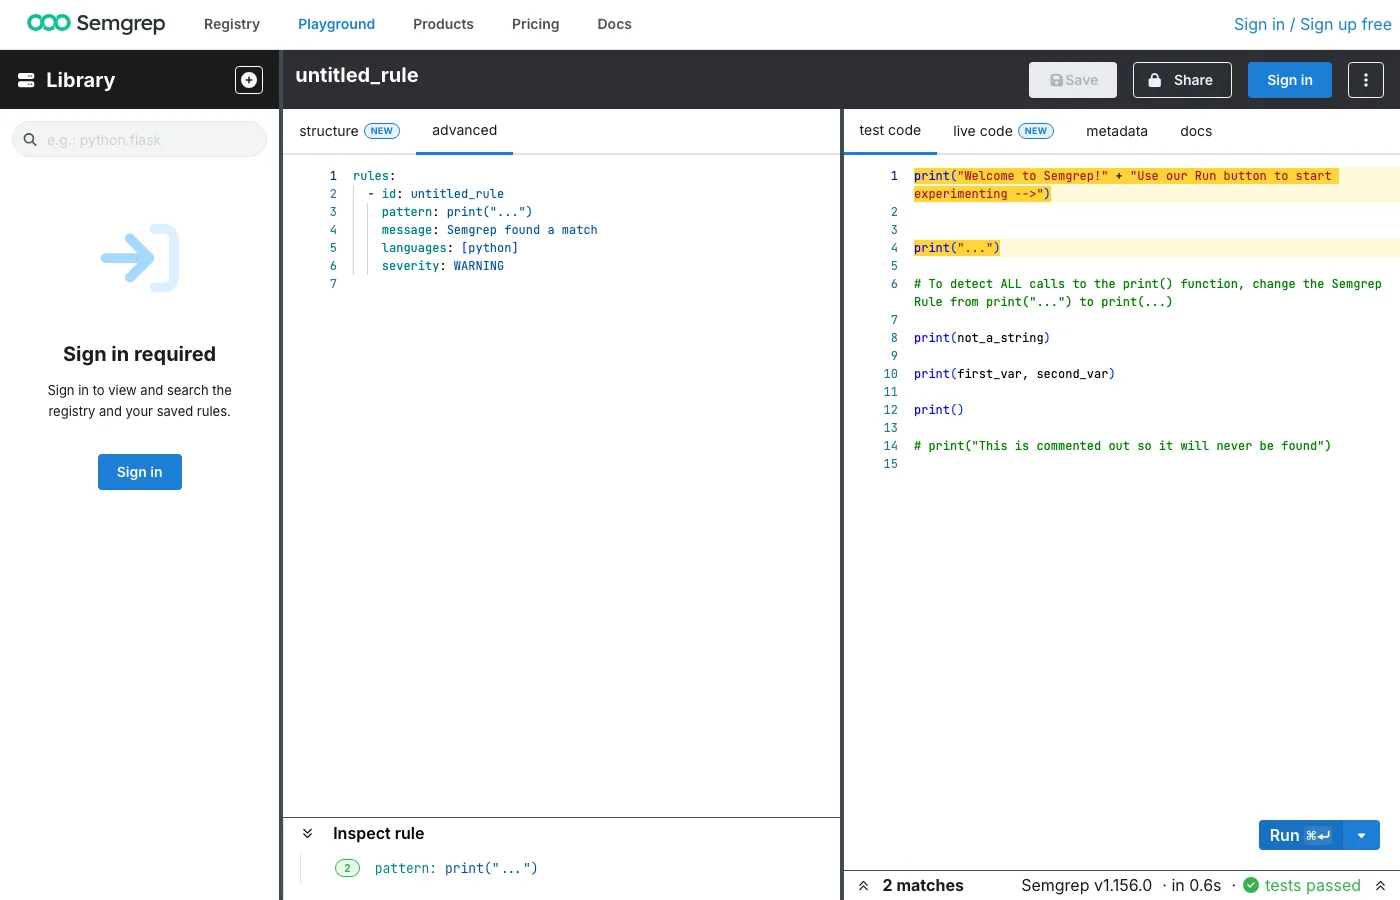Click the Semgrep logo icon
Viewport: 1400px width, 900px height.
click(x=47, y=22)
